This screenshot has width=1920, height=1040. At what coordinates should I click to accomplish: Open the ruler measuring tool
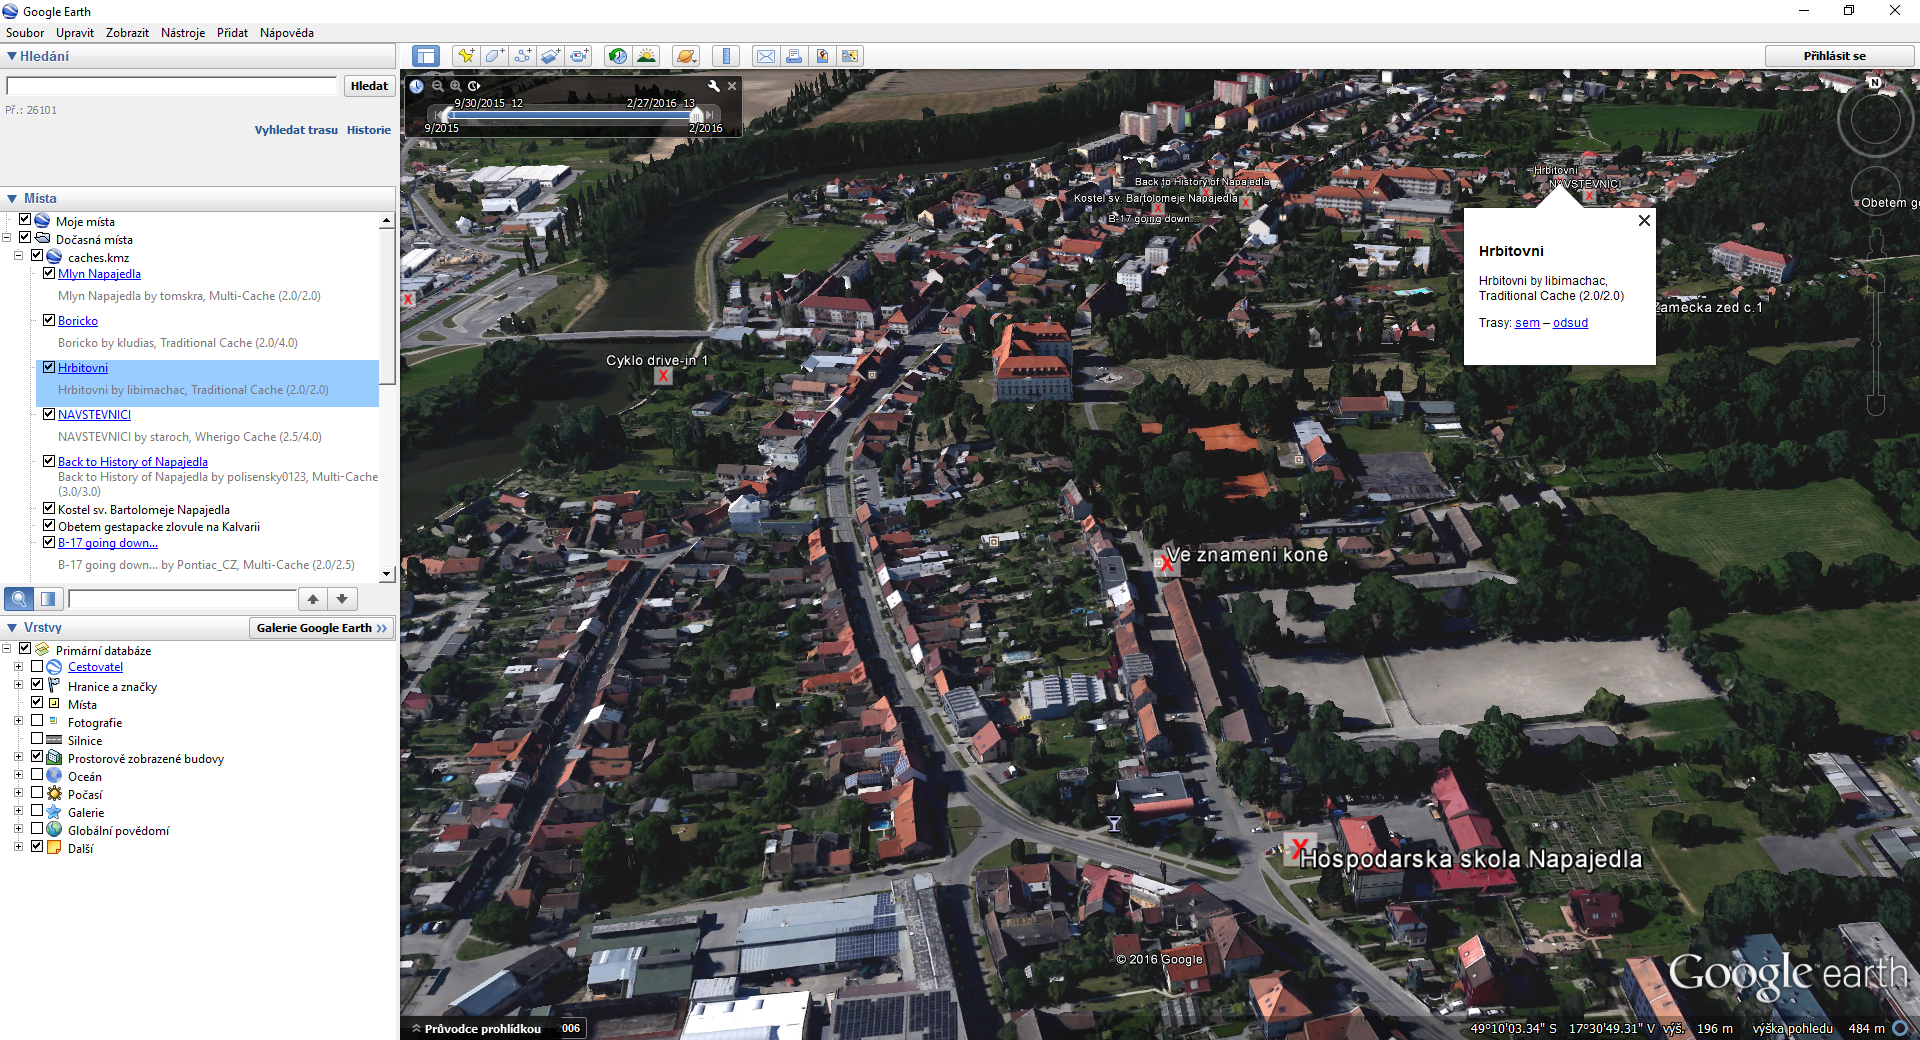click(727, 56)
